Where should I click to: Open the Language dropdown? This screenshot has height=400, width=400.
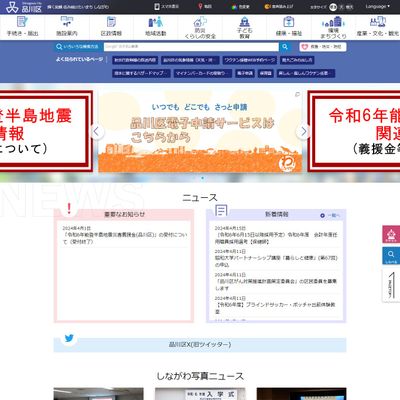click(378, 6)
